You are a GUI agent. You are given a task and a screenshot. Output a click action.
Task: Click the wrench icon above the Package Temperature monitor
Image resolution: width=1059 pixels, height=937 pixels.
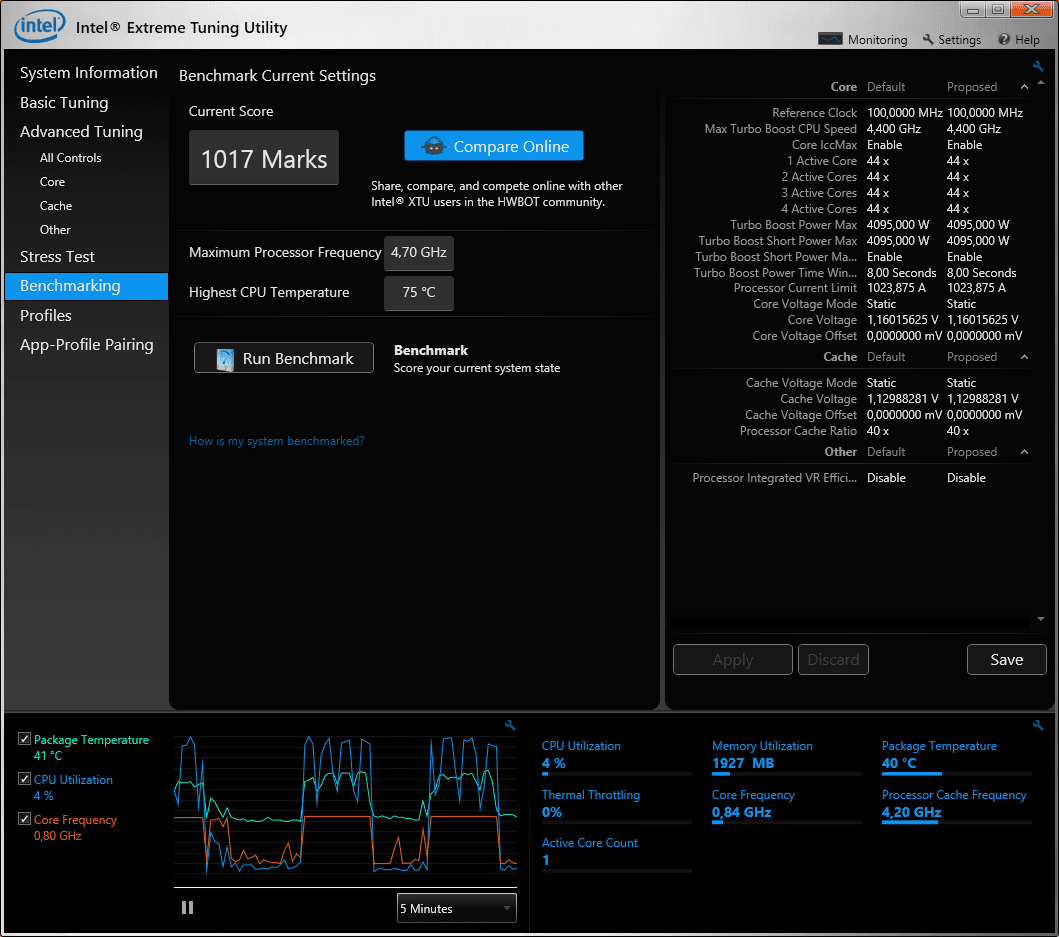[1038, 725]
